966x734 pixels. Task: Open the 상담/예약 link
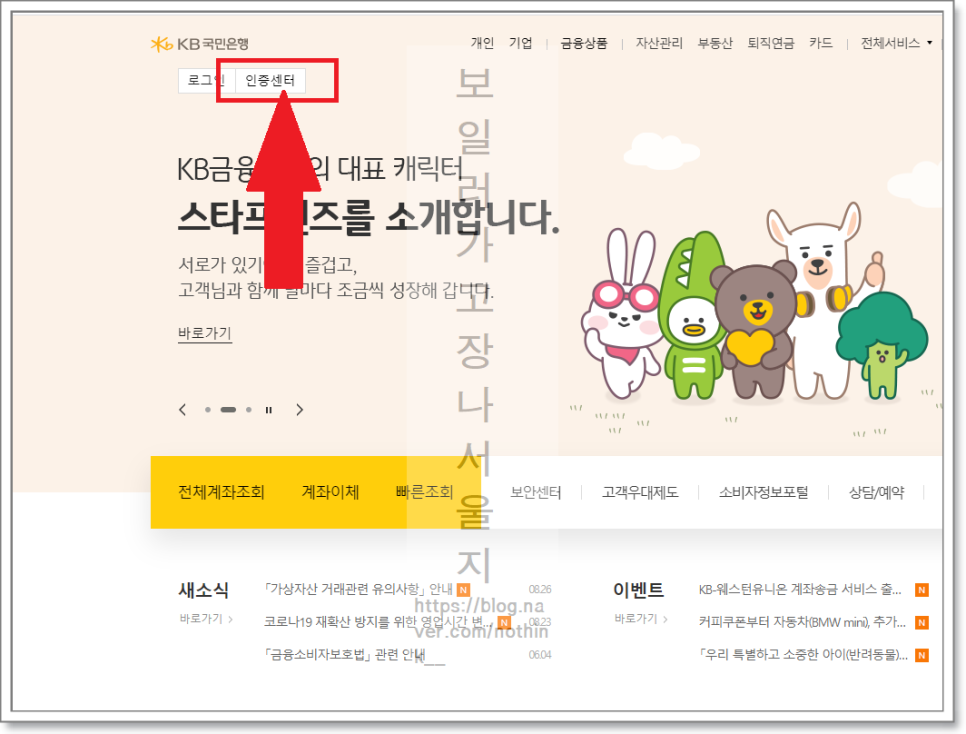(877, 492)
